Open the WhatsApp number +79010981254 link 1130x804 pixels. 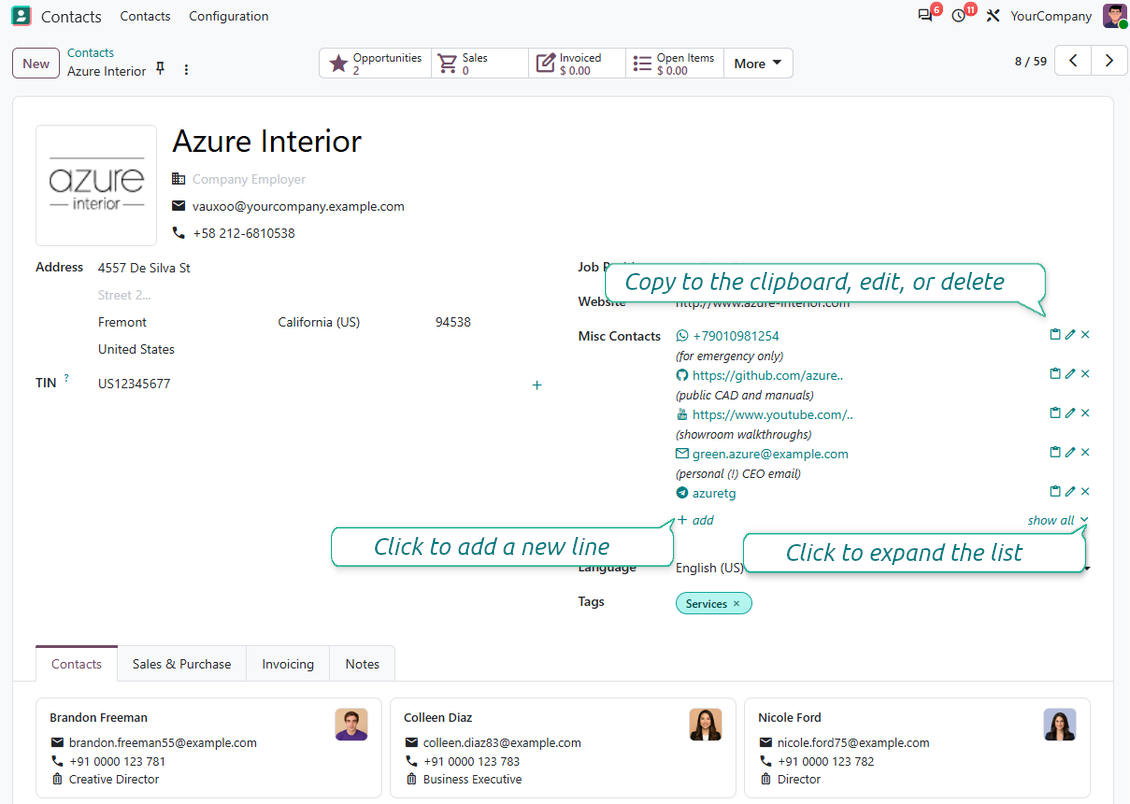click(736, 336)
